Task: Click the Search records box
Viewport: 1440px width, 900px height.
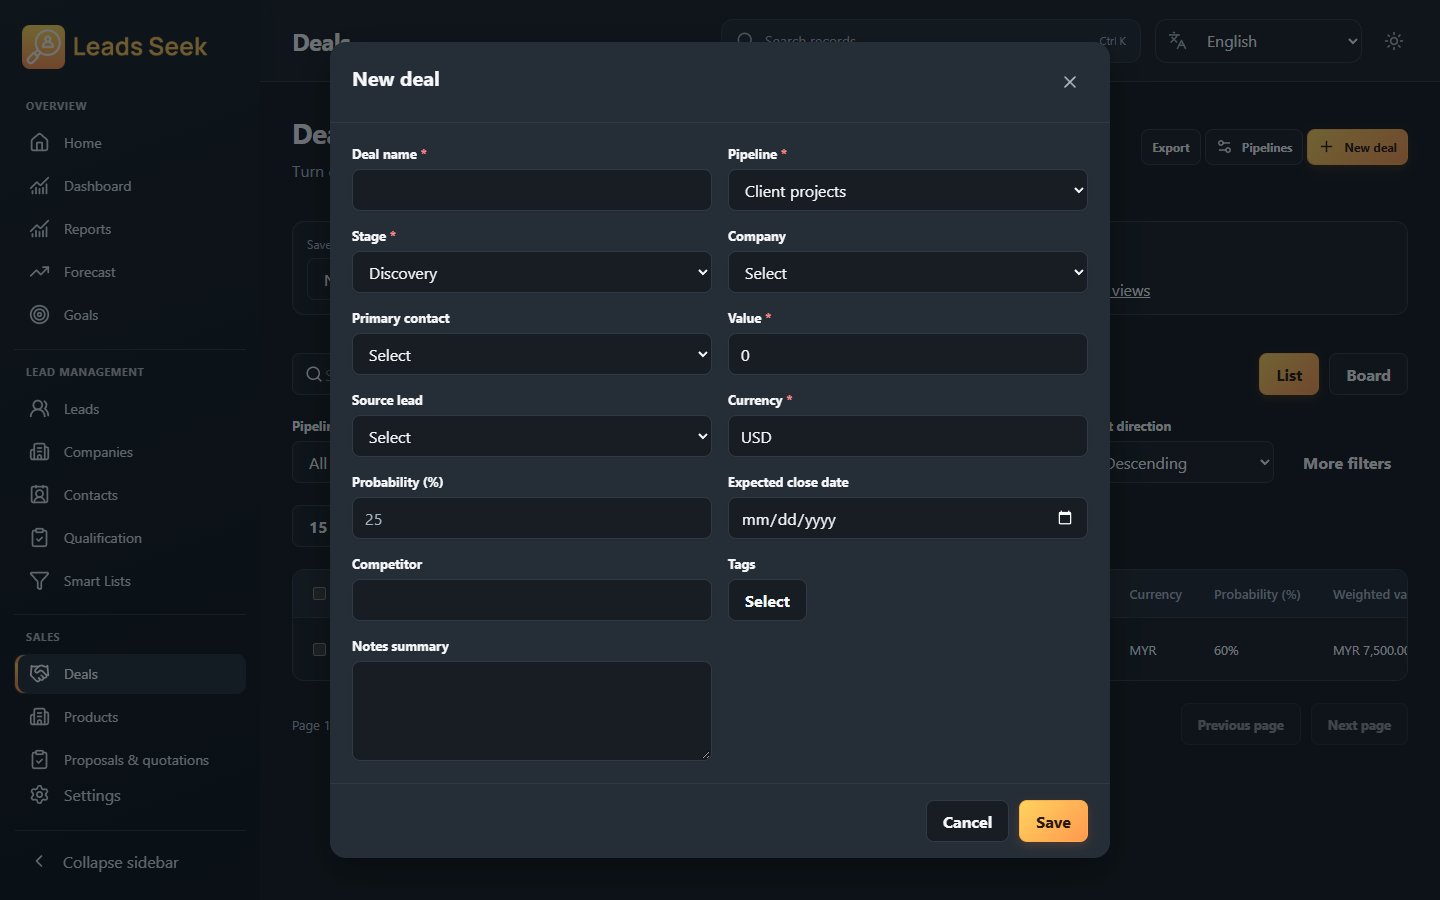Action: tap(930, 41)
